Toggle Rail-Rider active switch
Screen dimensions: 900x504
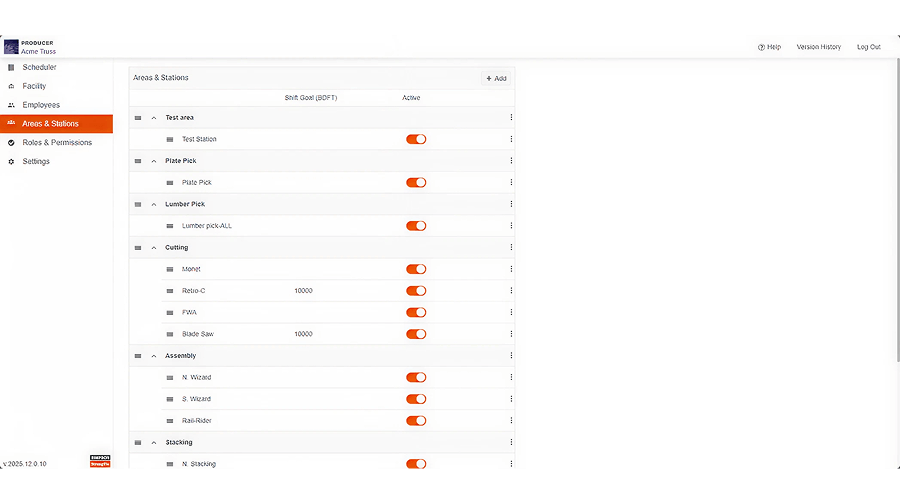[x=416, y=421]
